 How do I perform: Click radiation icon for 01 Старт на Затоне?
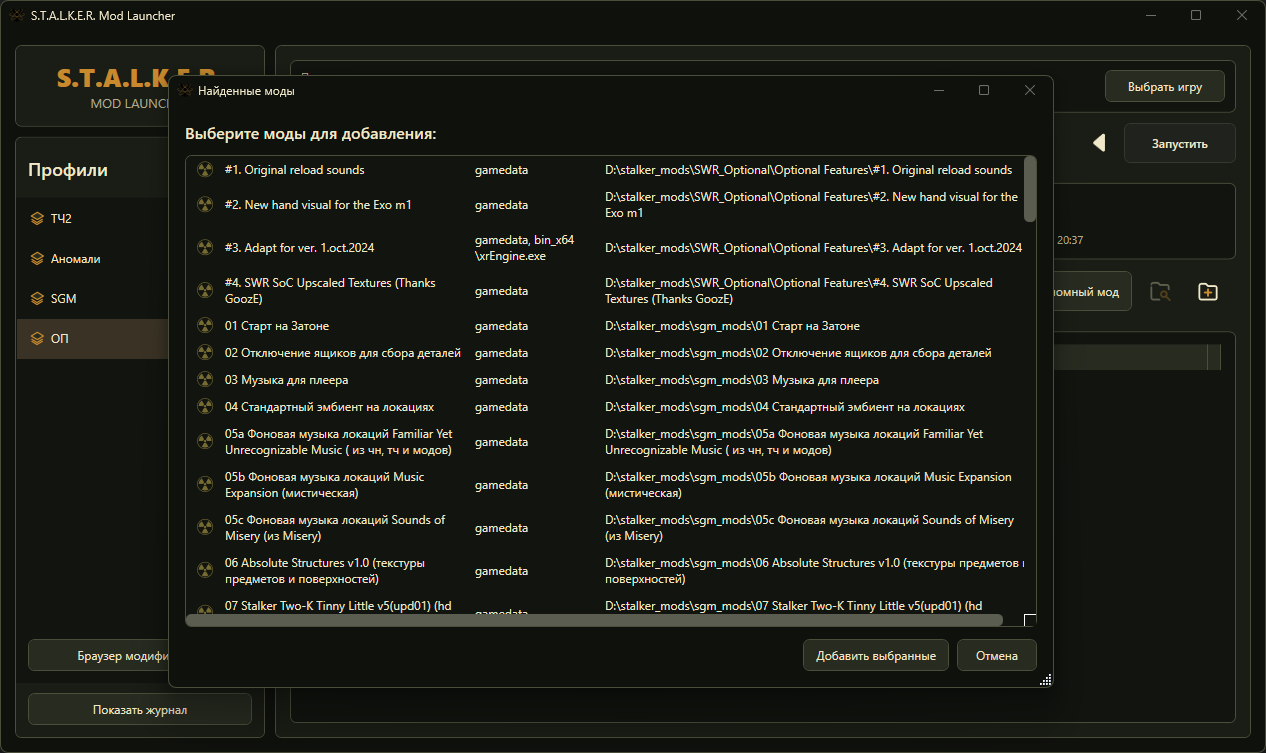coord(205,326)
